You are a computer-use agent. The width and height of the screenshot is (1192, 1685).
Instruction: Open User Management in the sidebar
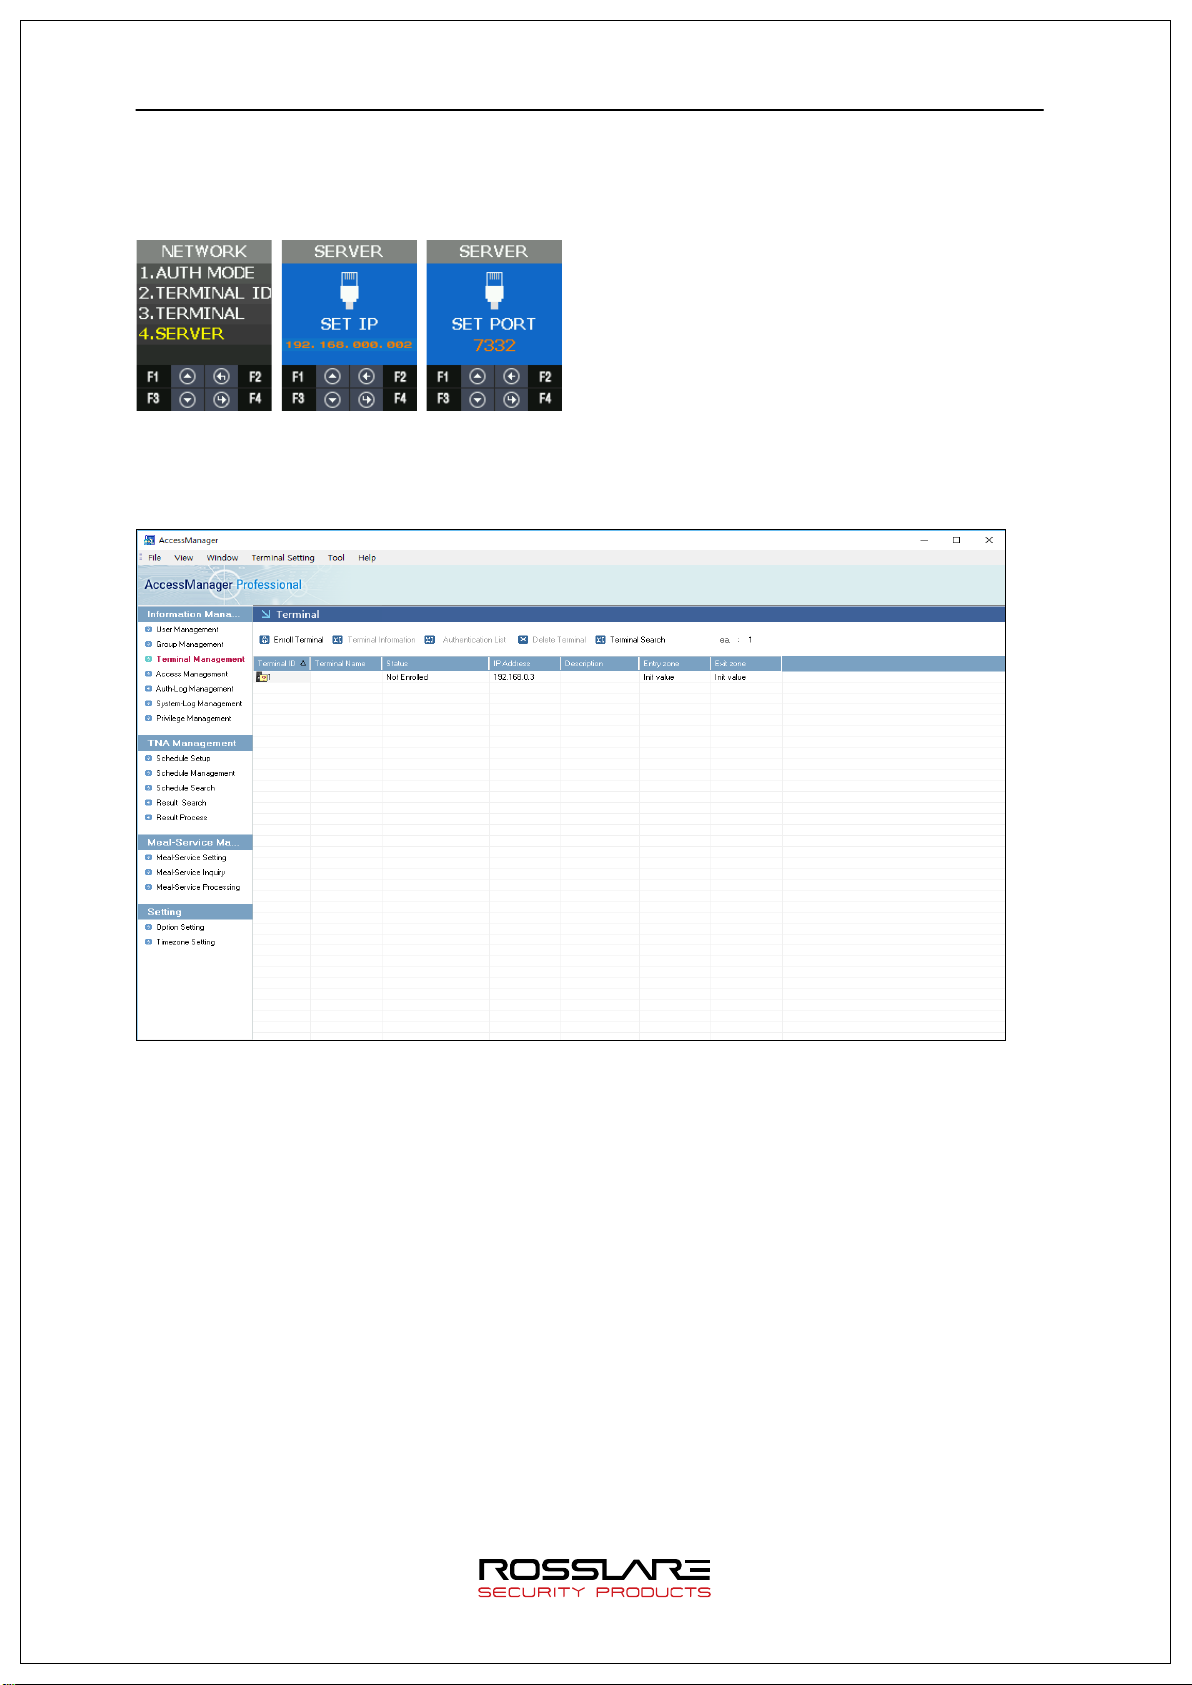click(x=187, y=630)
